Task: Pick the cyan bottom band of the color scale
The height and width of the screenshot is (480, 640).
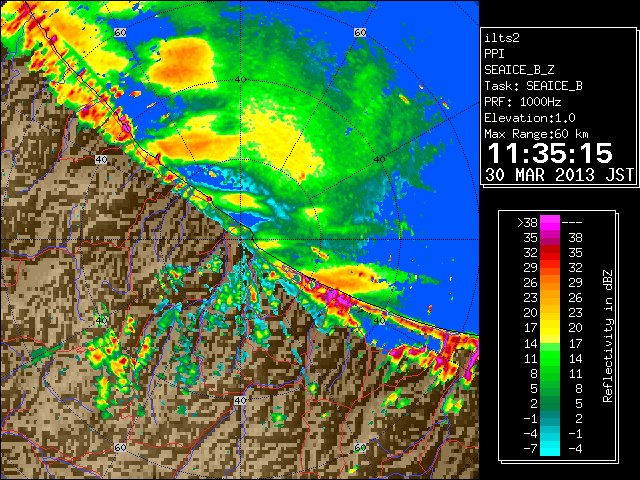Action: (x=550, y=448)
